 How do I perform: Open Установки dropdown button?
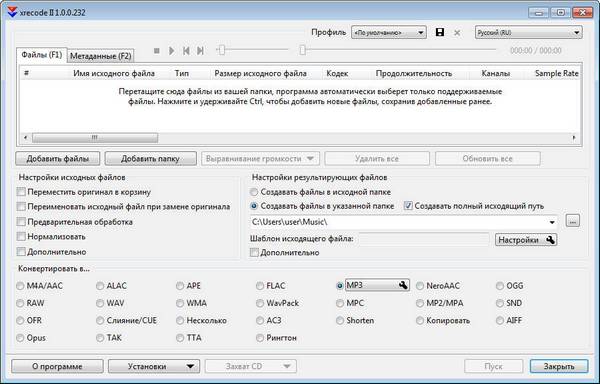point(154,366)
